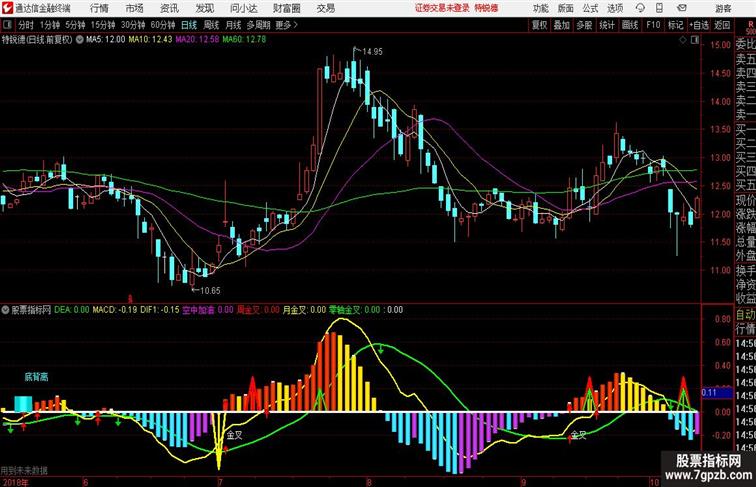Open the 发现 menu
This screenshot has width=756, height=487.
point(204,8)
